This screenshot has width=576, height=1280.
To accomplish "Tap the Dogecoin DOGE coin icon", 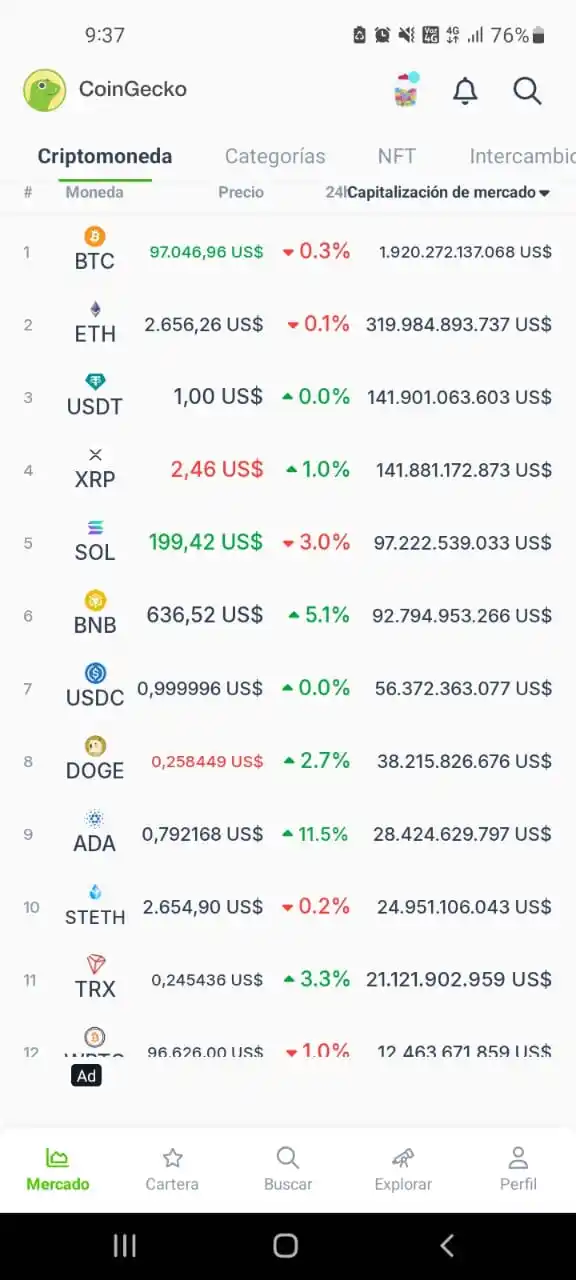I will click(x=95, y=746).
